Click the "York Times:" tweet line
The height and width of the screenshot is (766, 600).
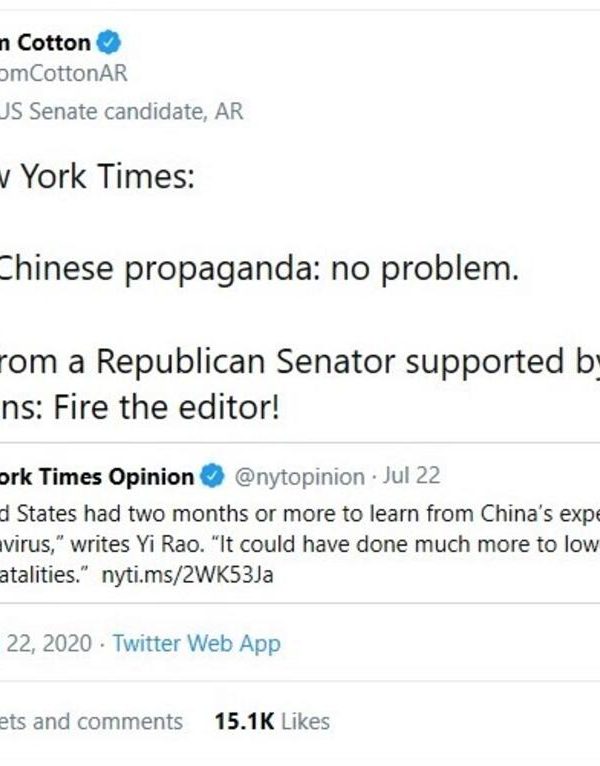(98, 179)
